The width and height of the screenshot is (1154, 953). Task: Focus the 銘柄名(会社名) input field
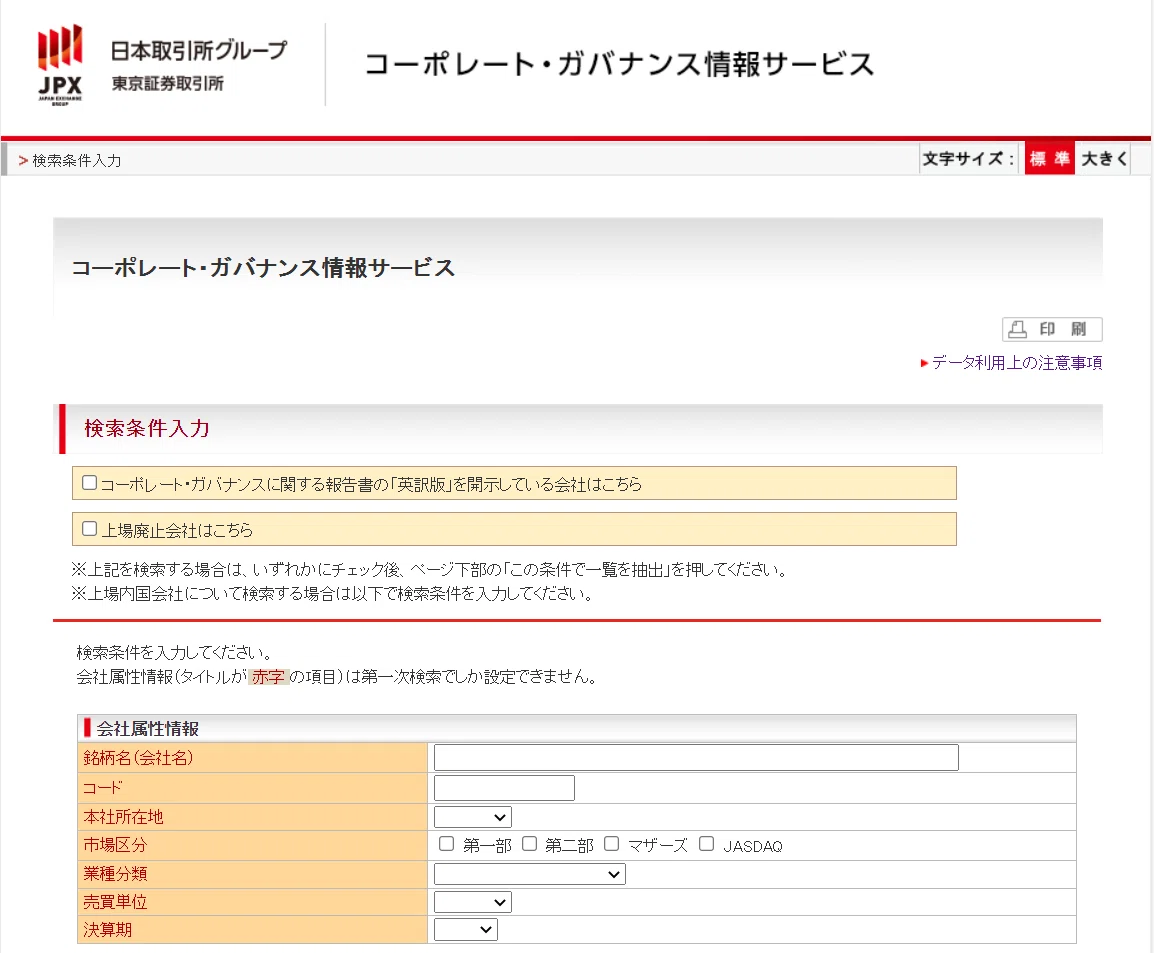pos(696,757)
